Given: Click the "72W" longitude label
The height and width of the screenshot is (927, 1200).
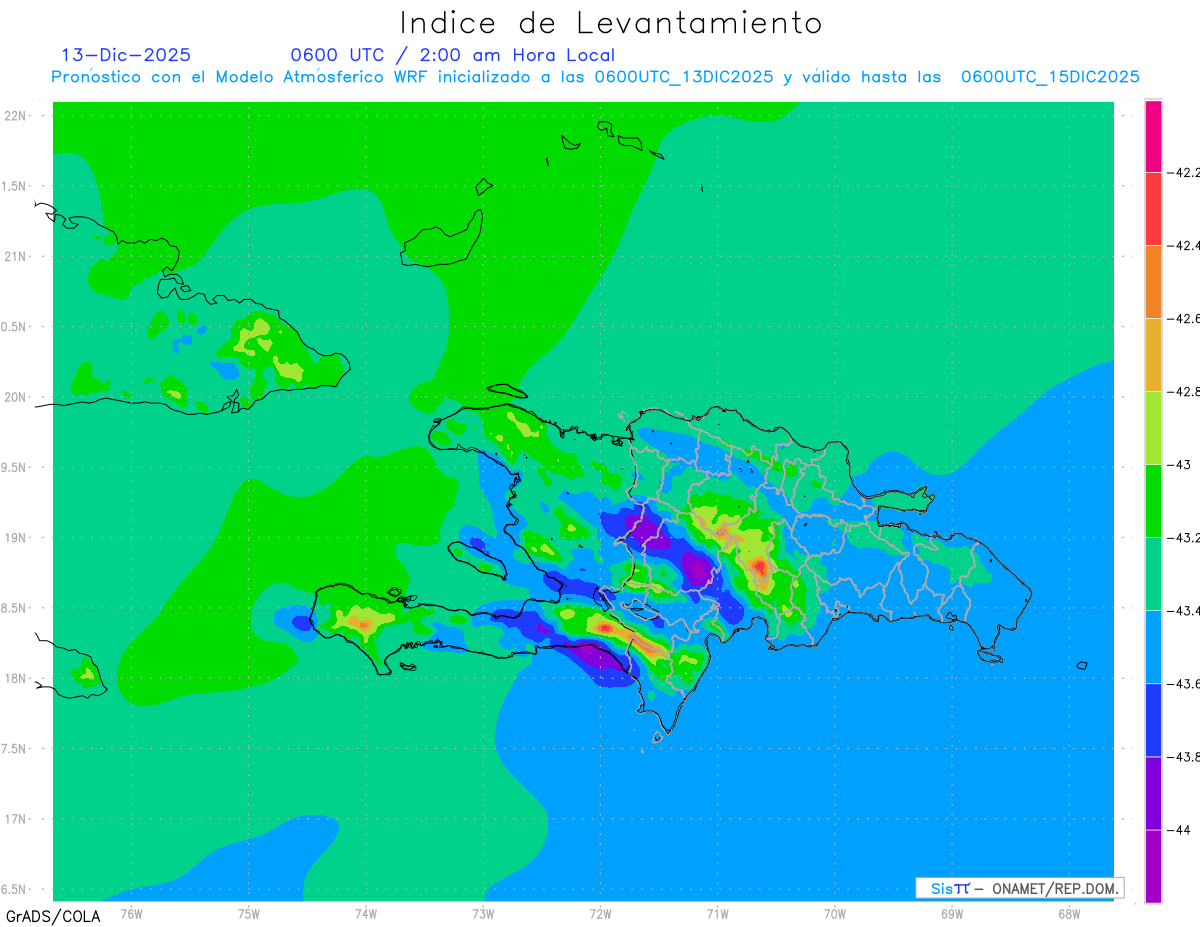Looking at the screenshot, I should coord(600,913).
